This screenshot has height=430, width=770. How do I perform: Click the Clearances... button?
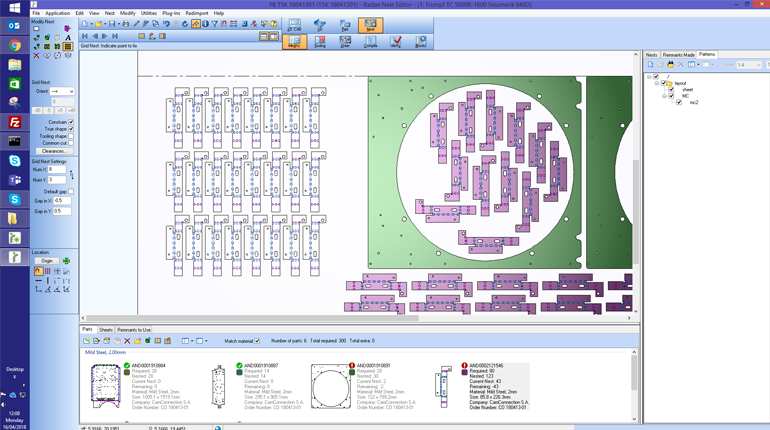pos(53,151)
